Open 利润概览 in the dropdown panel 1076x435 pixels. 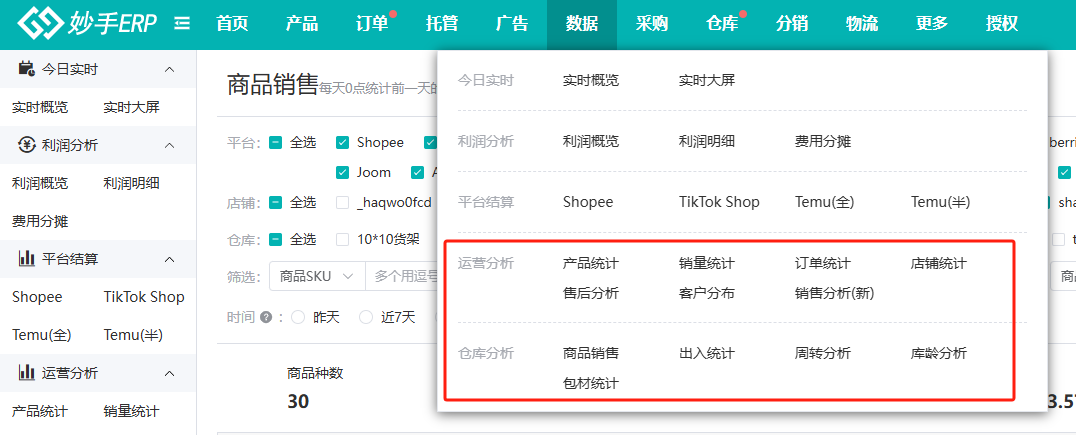point(591,141)
